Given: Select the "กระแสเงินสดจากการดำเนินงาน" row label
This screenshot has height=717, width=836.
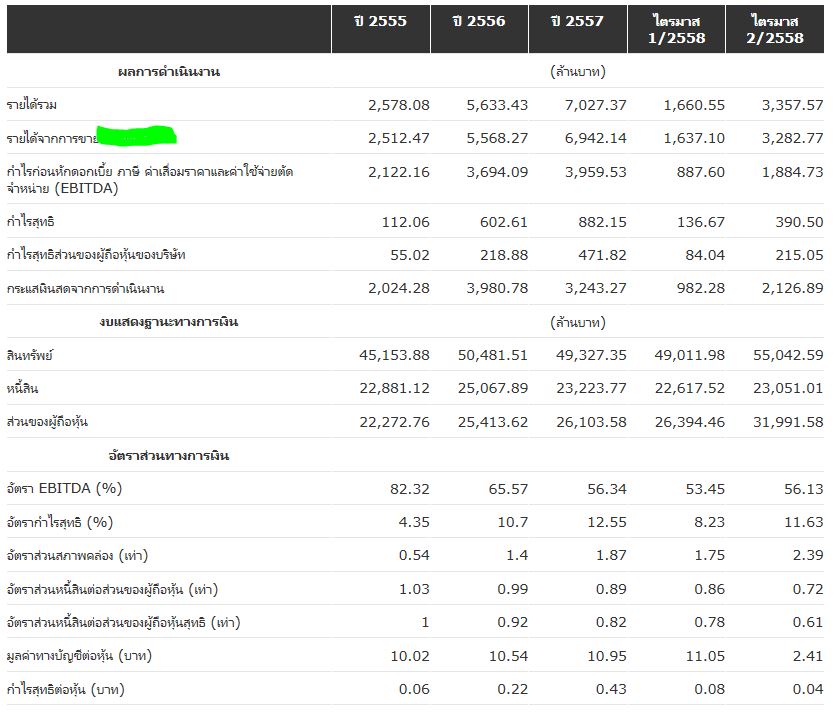Looking at the screenshot, I should 85,289.
